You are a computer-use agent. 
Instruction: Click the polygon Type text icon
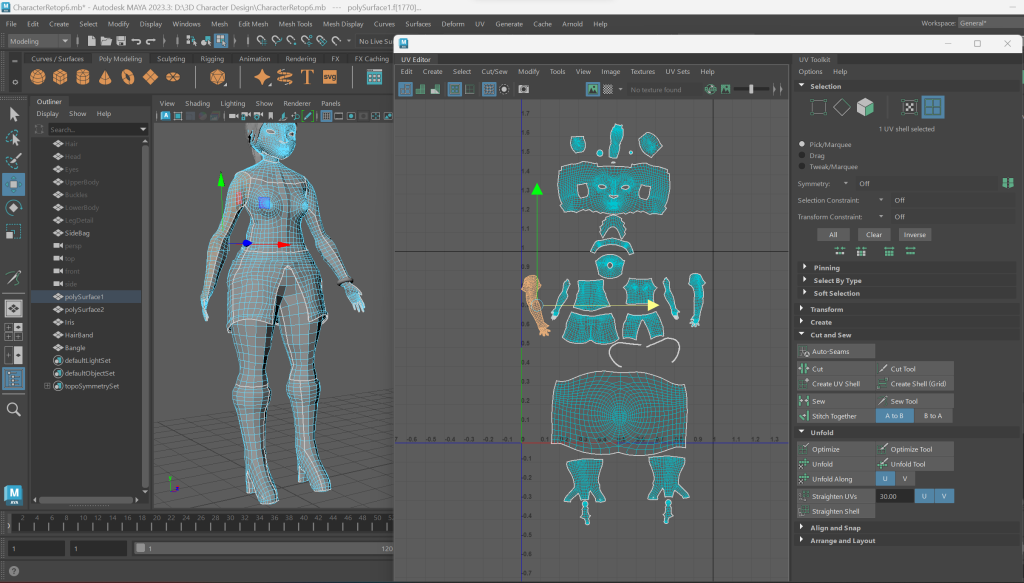[307, 77]
